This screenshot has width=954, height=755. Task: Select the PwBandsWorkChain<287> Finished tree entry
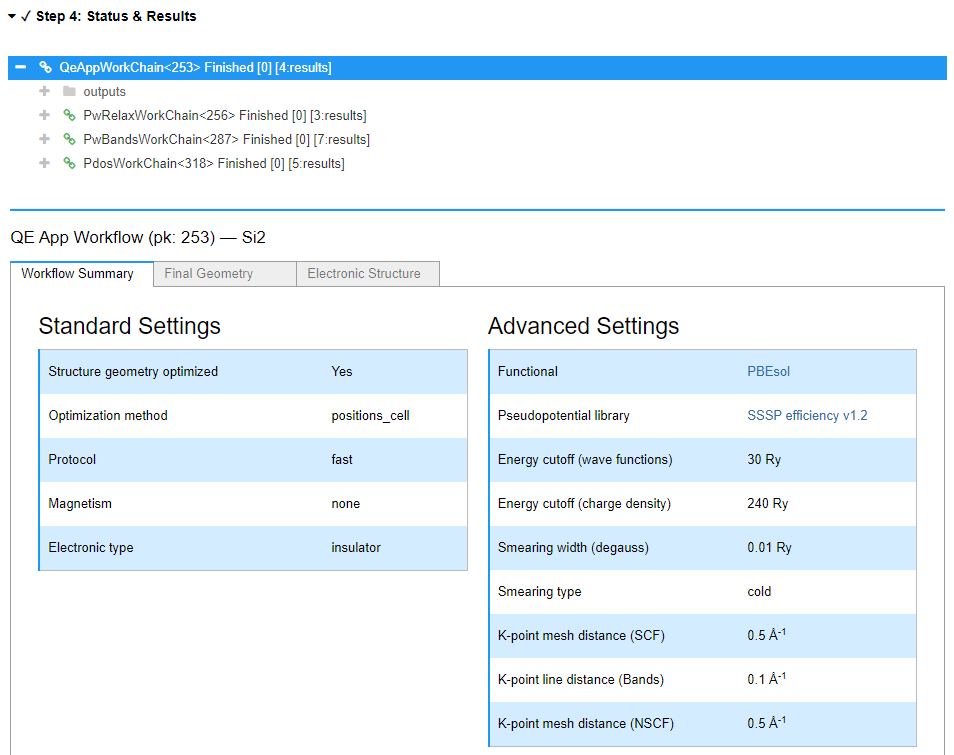coord(226,139)
